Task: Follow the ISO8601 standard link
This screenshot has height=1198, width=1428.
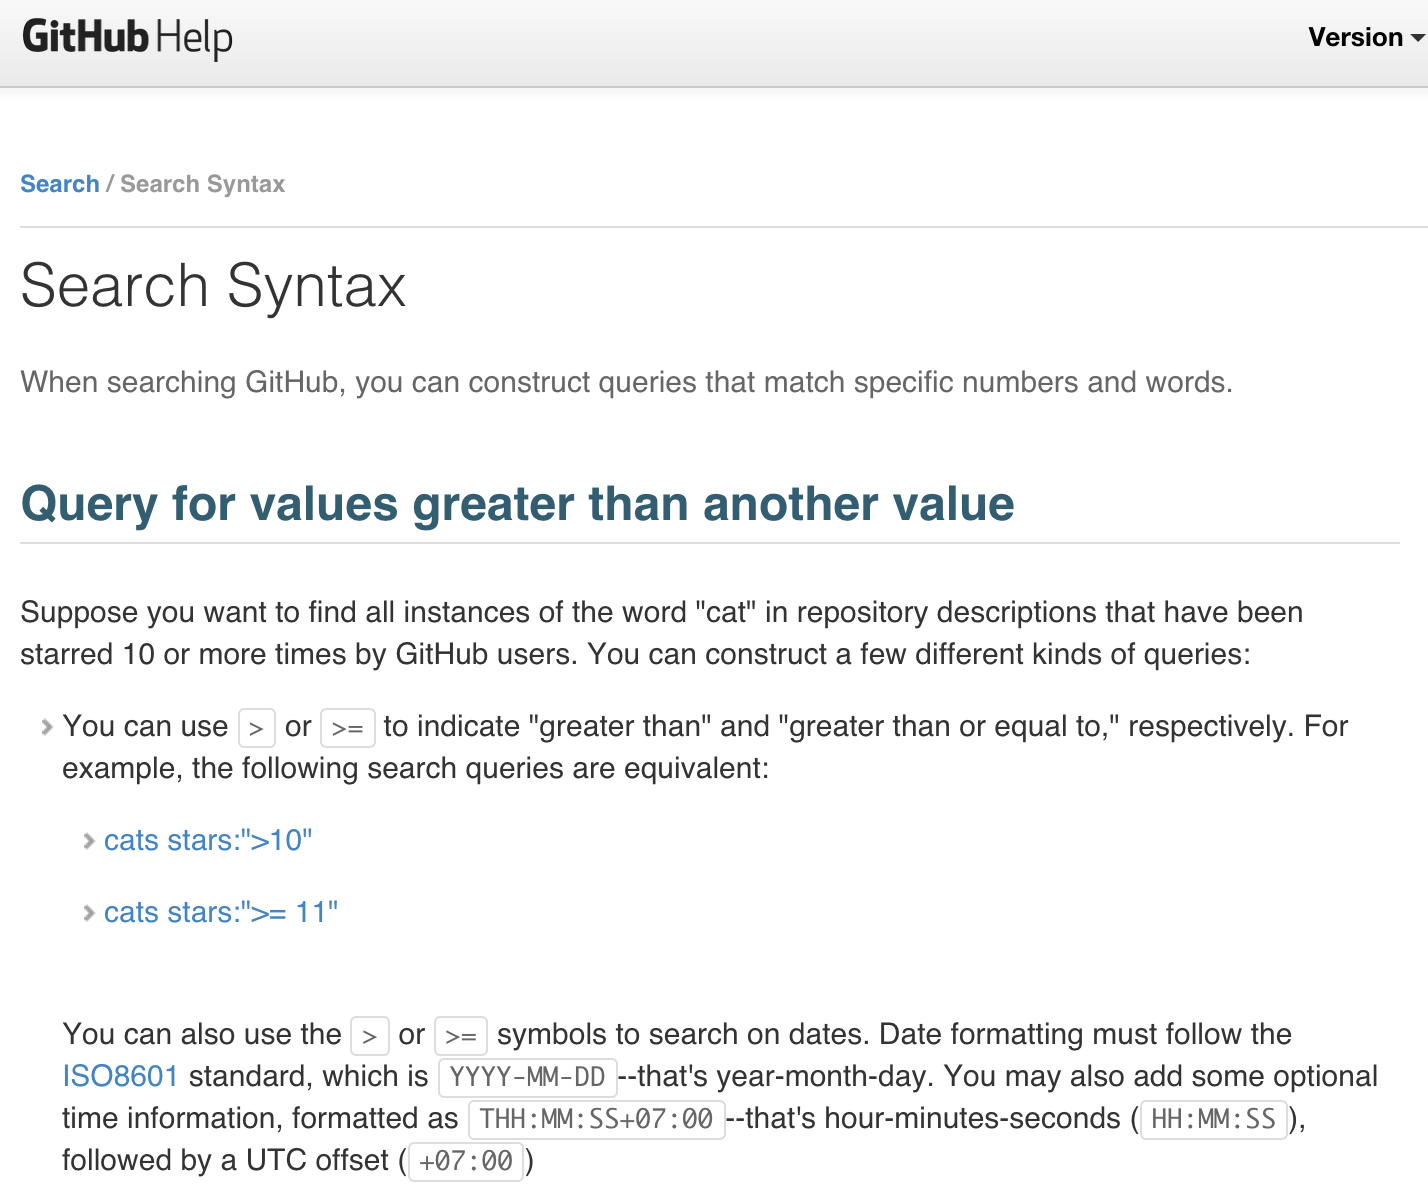Action: coord(120,1076)
